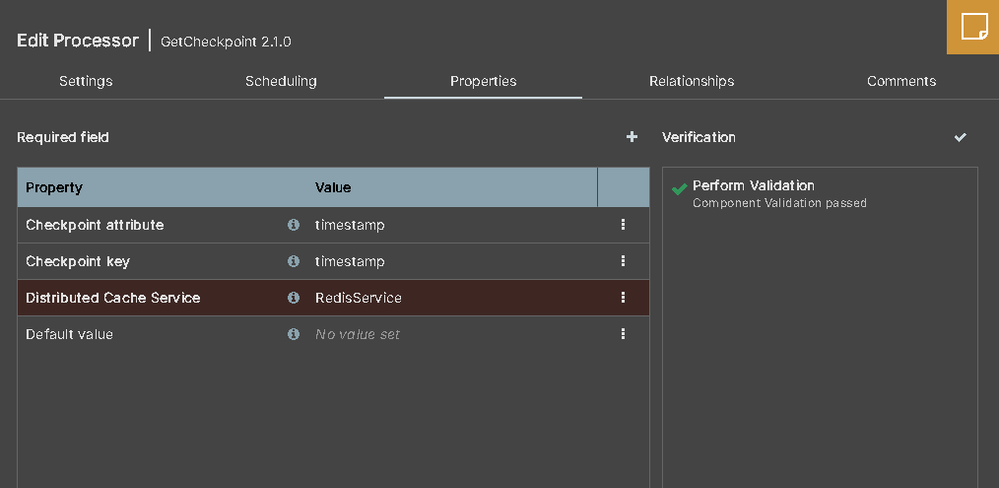Open the Default value row options menu

coord(623,334)
